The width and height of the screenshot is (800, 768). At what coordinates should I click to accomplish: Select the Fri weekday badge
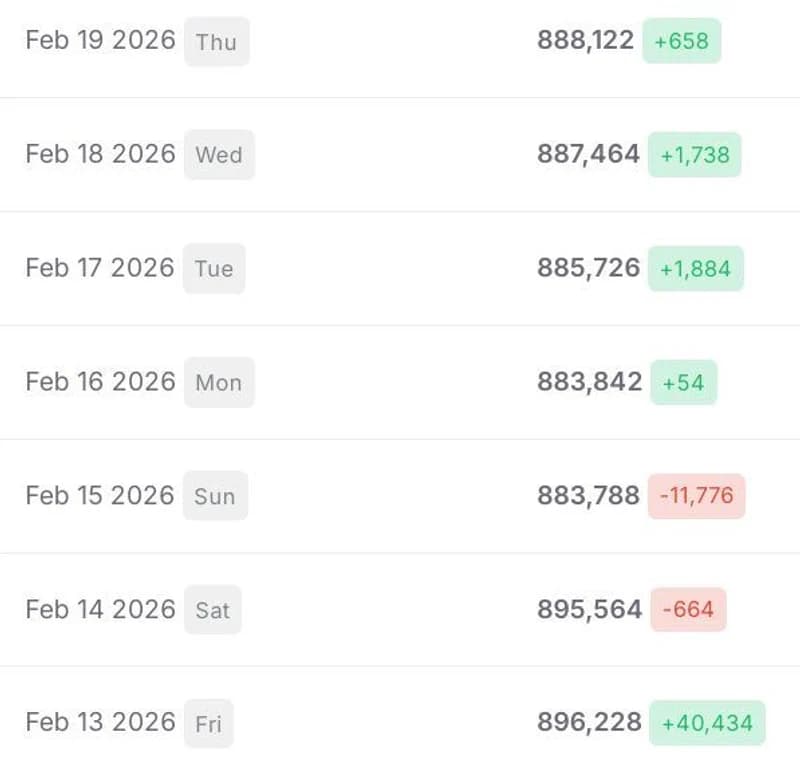pos(209,724)
